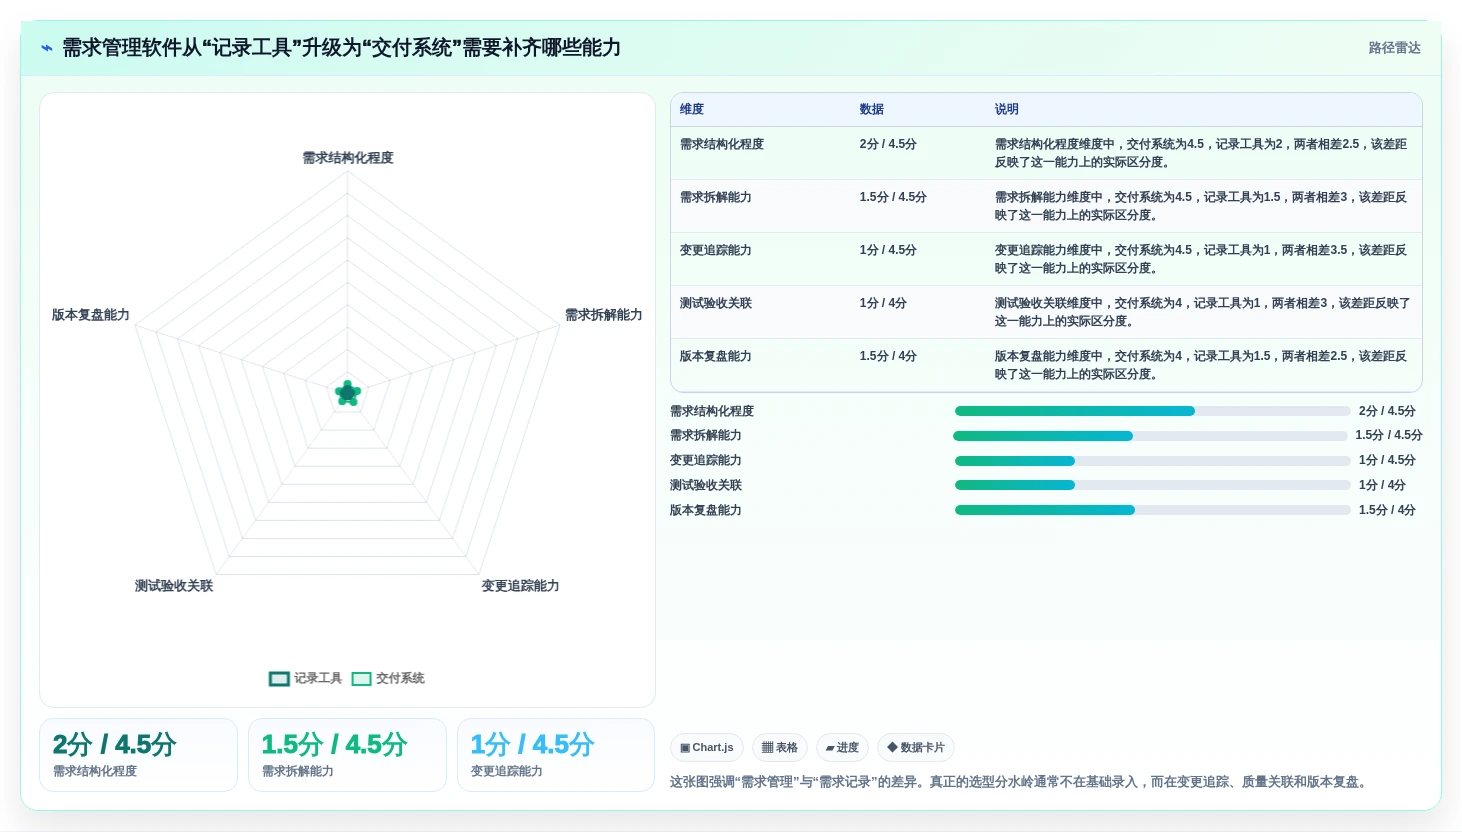The image size is (1462, 832).
Task: Click the 需求结构化程度 table row cell
Action: coord(722,144)
